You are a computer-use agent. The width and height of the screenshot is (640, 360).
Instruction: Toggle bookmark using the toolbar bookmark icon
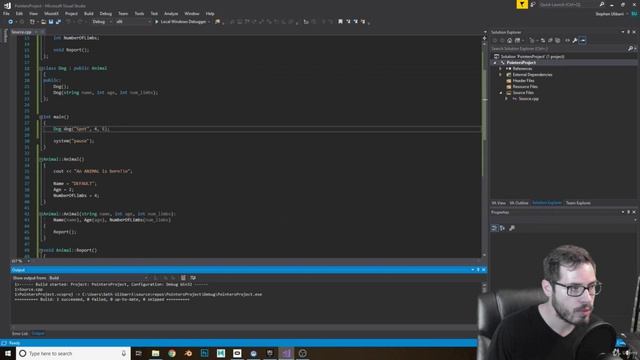(340, 22)
